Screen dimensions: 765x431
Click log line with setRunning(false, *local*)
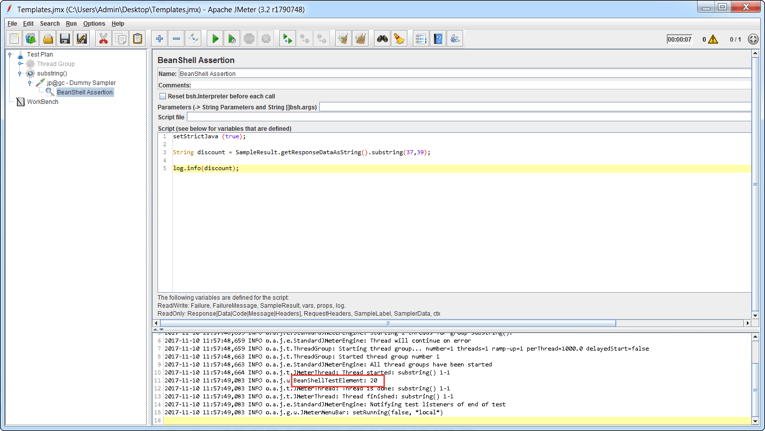pyautogui.click(x=304, y=412)
